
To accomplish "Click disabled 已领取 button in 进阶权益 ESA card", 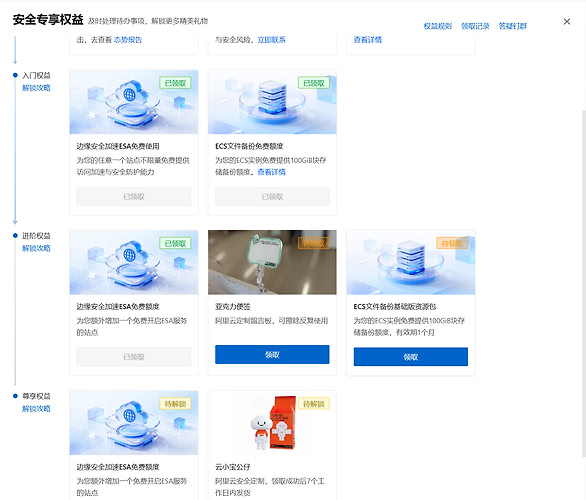I will [134, 357].
